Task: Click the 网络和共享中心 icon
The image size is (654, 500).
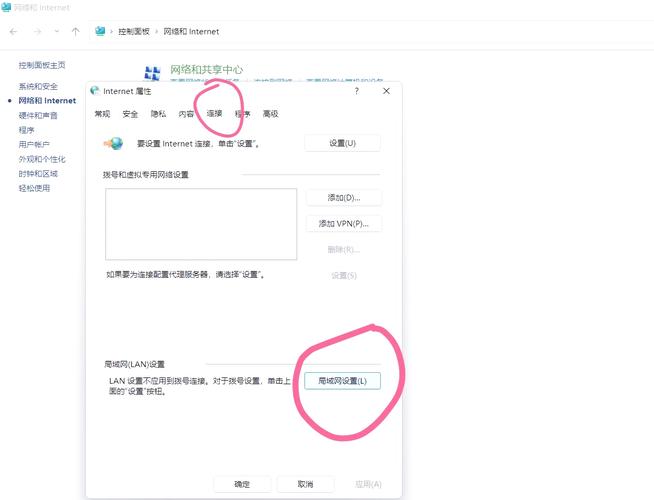Action: click(152, 73)
